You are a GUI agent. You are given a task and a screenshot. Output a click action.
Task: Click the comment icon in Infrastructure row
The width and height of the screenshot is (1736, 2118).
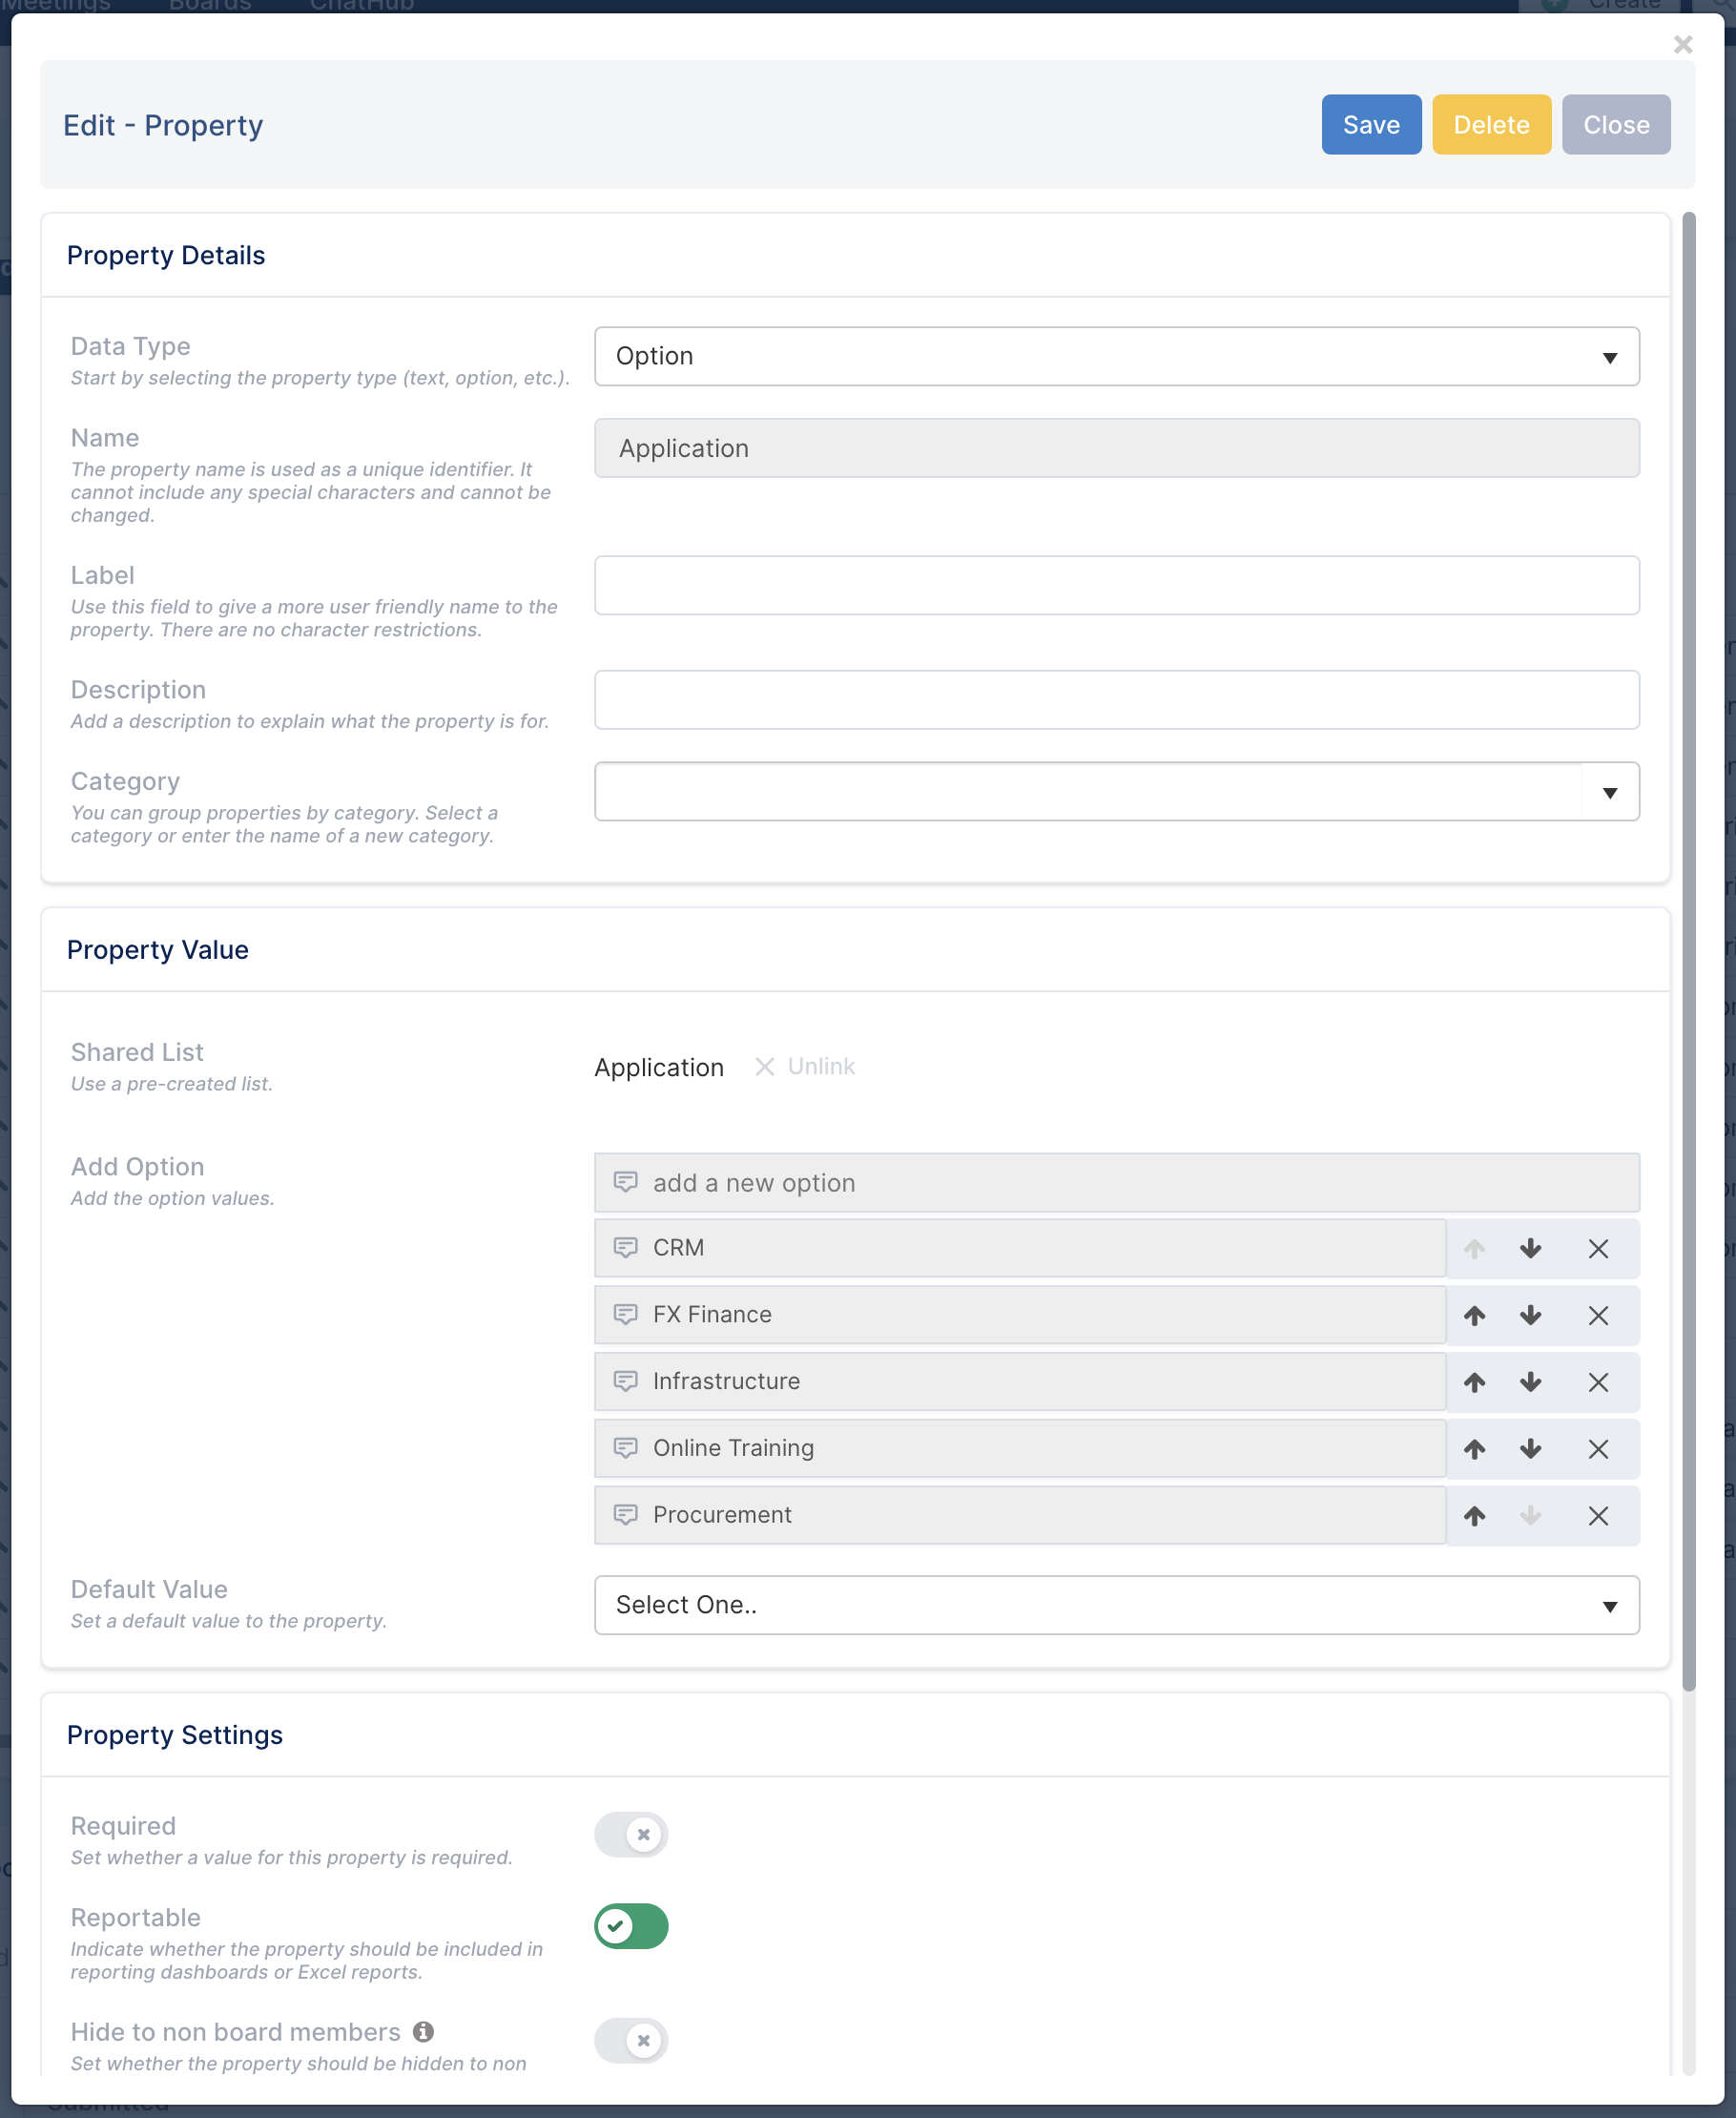625,1382
